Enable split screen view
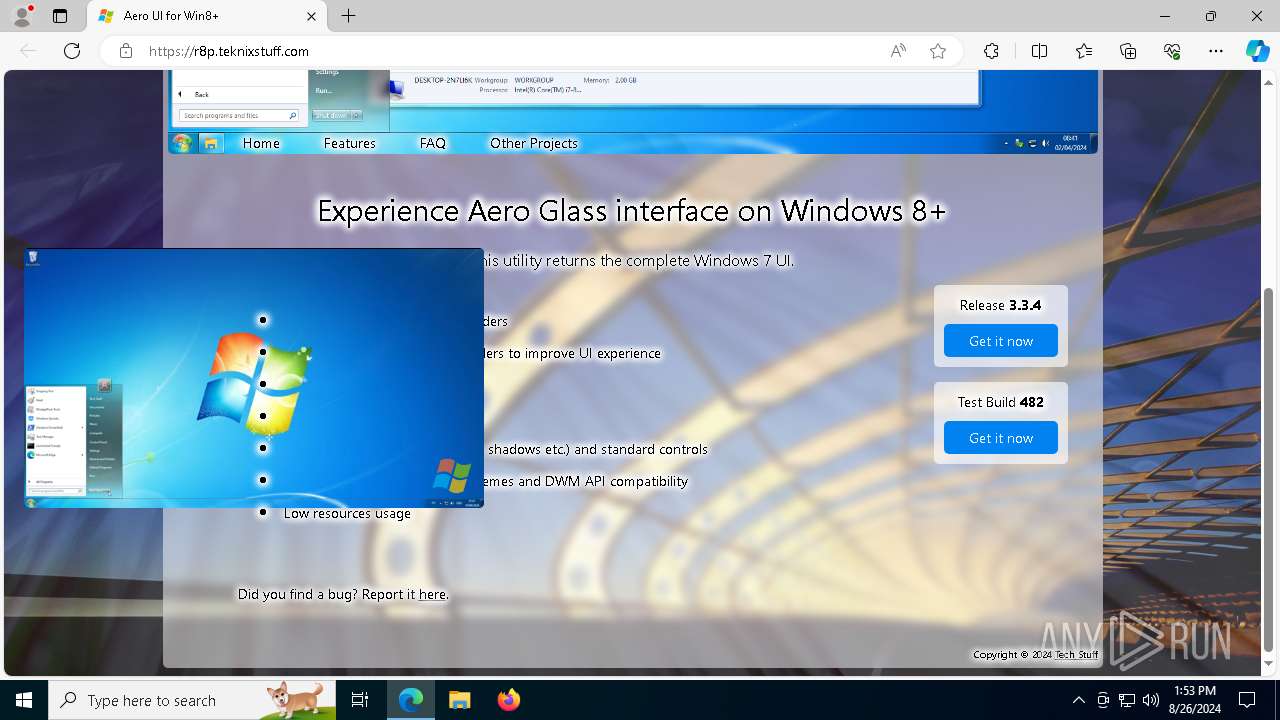Viewport: 1280px width, 720px height. point(1039,51)
